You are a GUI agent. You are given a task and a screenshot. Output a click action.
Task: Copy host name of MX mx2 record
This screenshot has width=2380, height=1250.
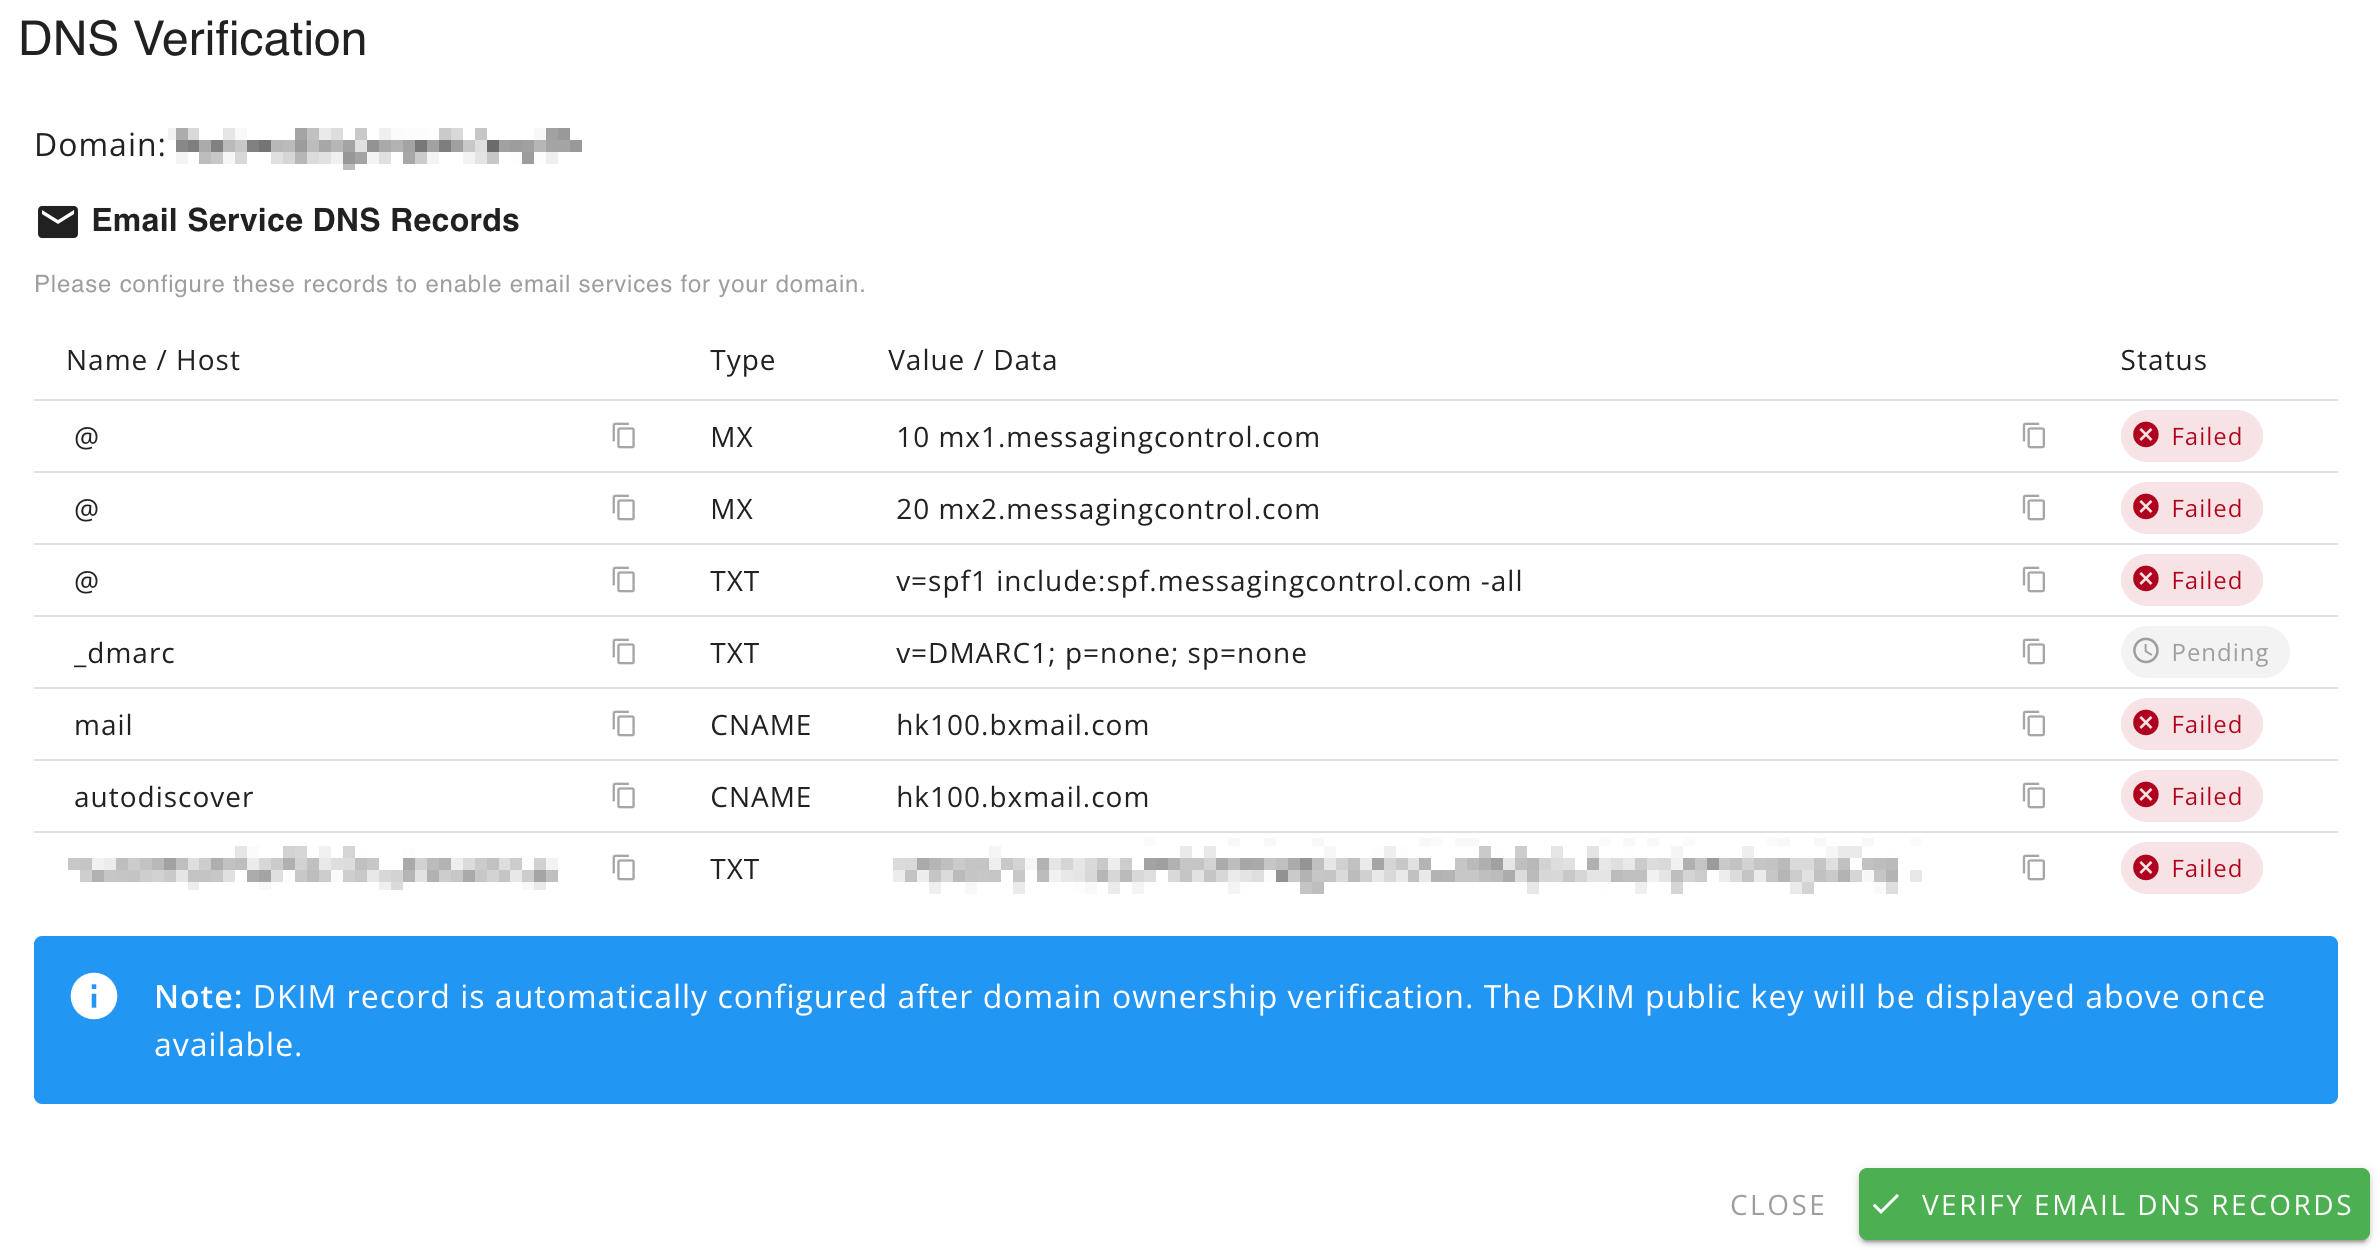[x=624, y=508]
